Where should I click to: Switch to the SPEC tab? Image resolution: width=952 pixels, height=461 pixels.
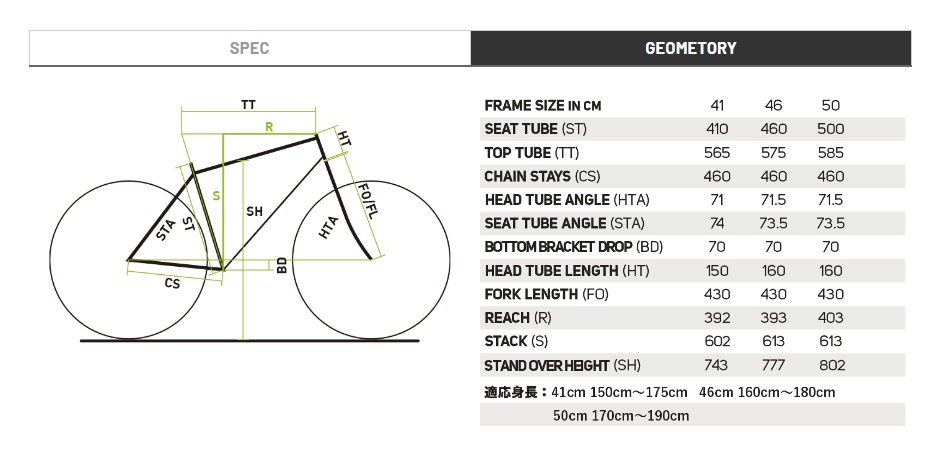(250, 48)
